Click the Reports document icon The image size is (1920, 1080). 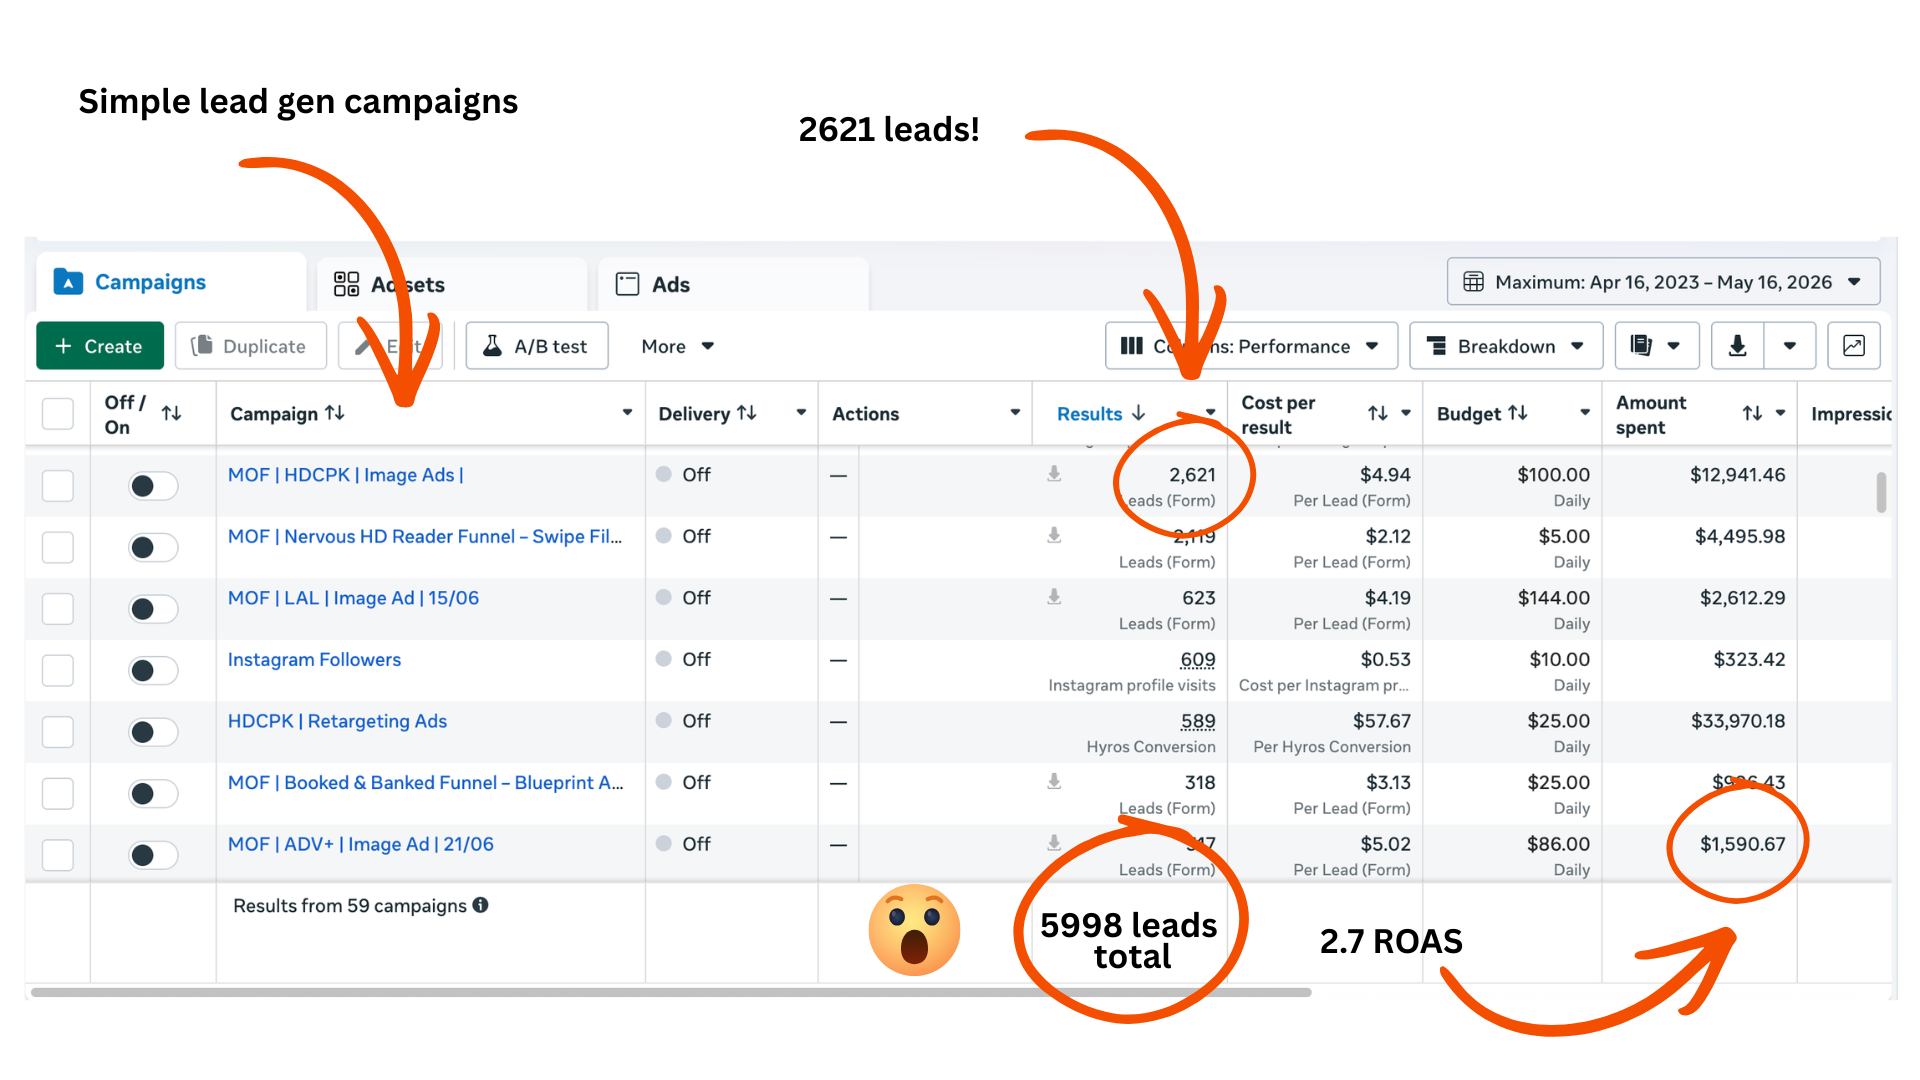point(1640,345)
